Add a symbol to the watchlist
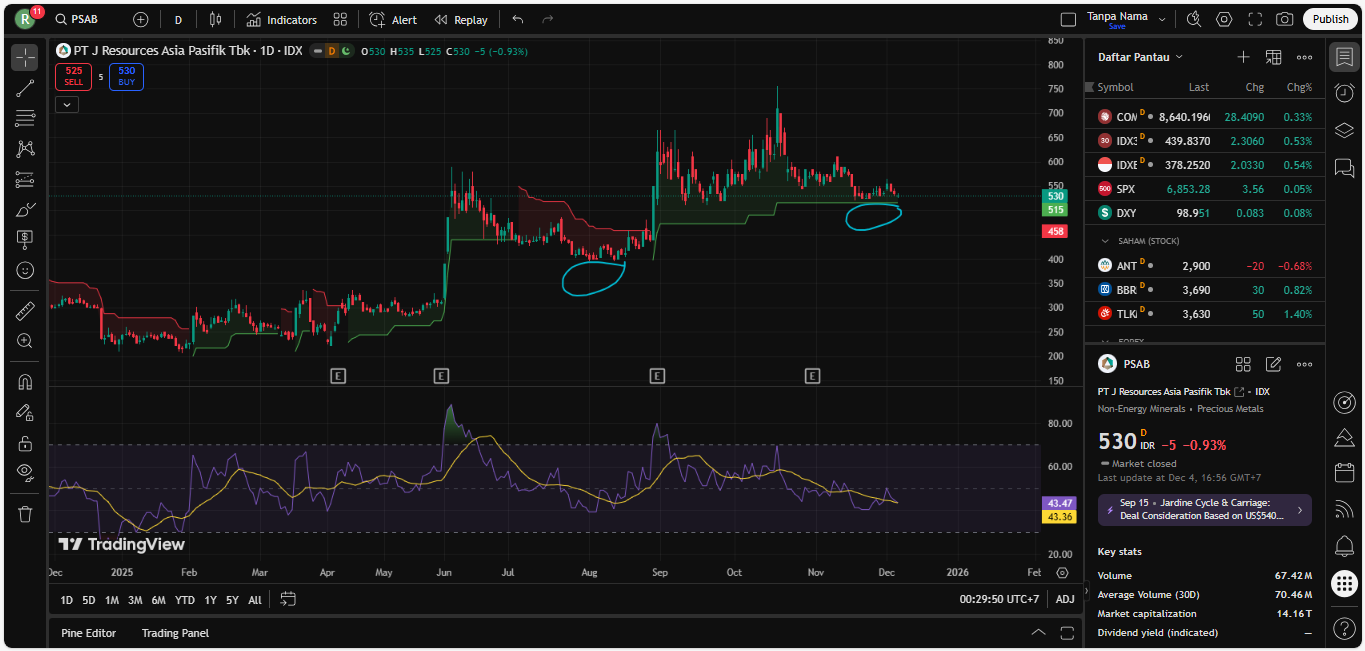Screen dimensions: 1365x651 tap(1243, 57)
